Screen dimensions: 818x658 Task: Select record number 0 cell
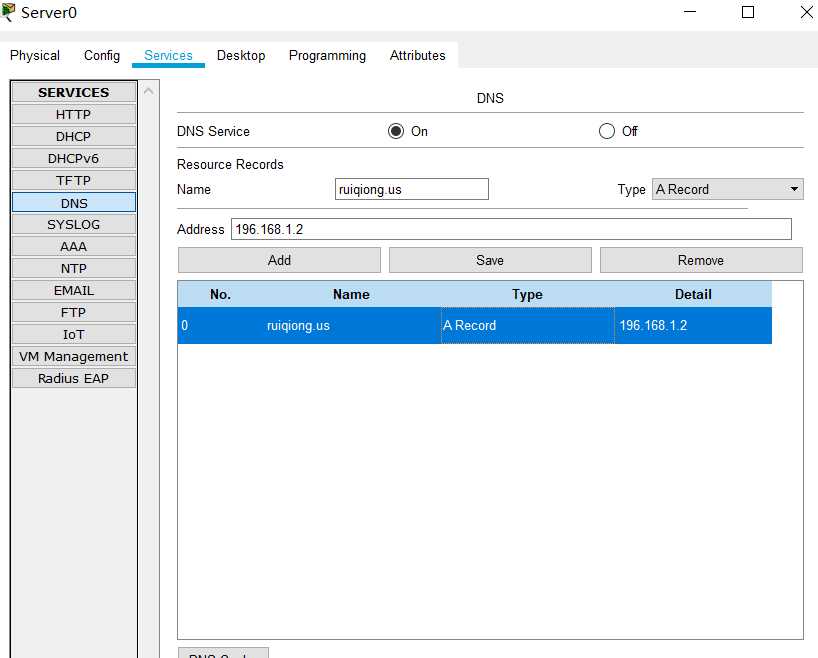pos(220,326)
